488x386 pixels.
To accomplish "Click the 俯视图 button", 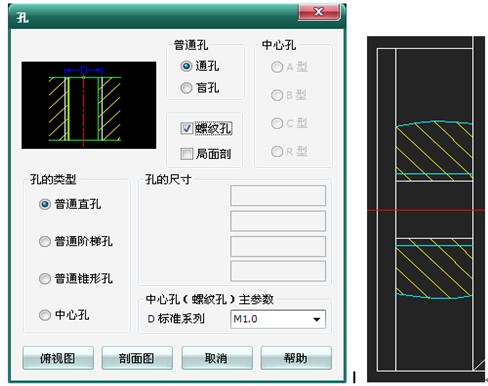I will pyautogui.click(x=58, y=358).
